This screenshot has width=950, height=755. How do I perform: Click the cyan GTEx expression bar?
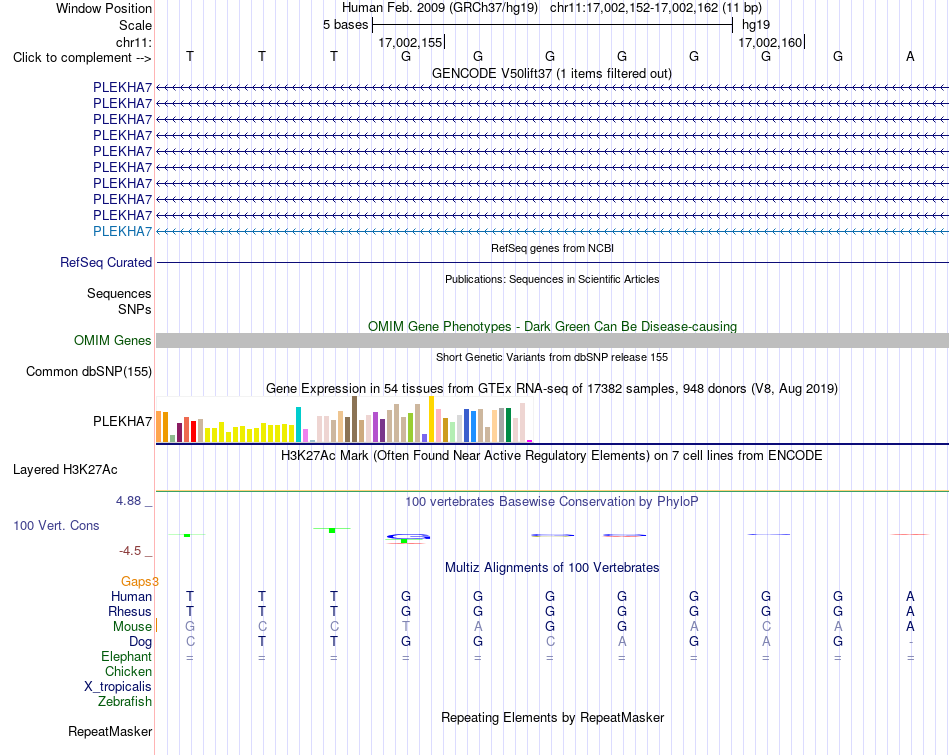[x=298, y=424]
